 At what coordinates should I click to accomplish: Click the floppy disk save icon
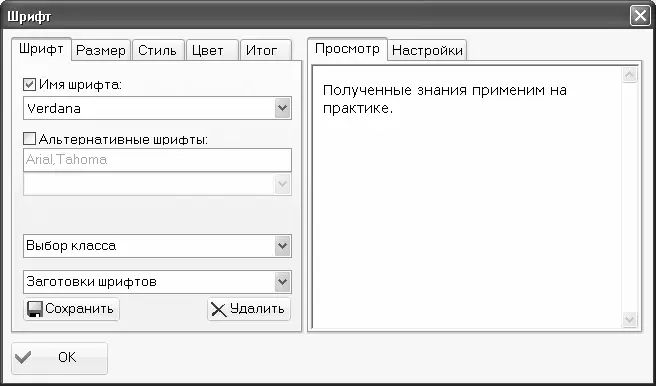click(x=35, y=309)
